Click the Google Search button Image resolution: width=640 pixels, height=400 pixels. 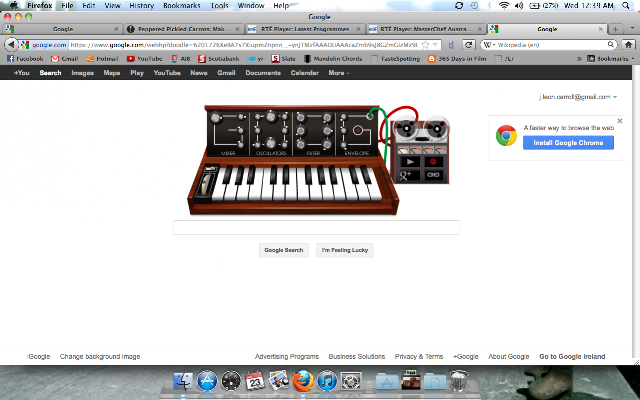(284, 250)
